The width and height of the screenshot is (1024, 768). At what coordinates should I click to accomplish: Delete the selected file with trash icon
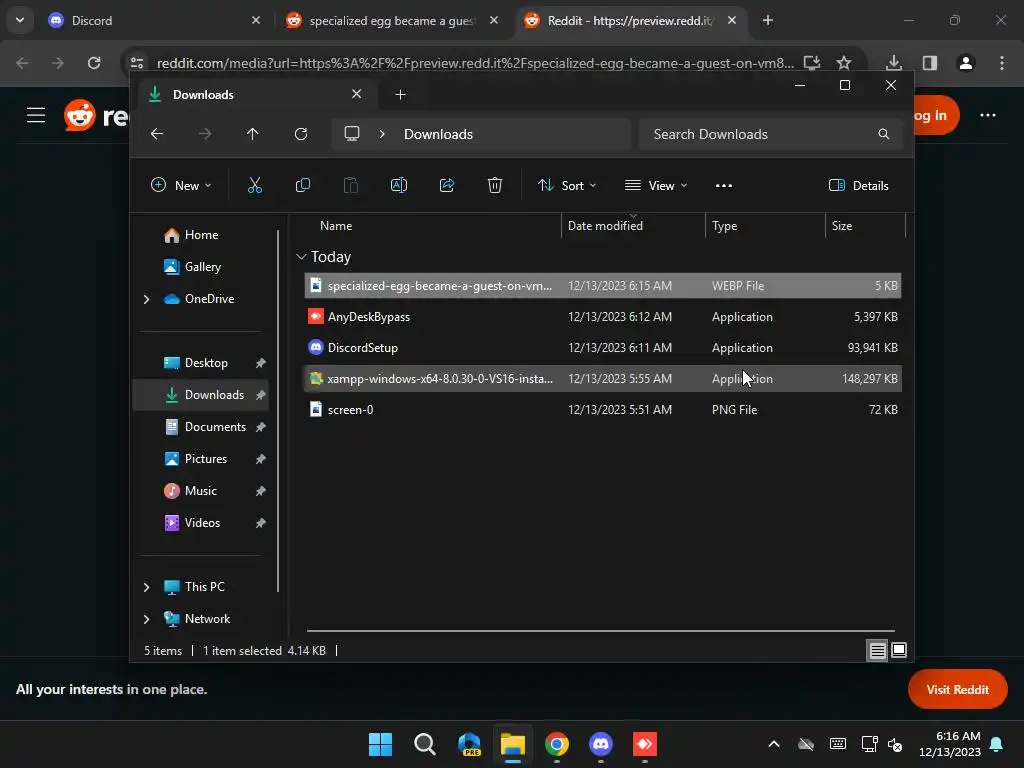click(495, 185)
